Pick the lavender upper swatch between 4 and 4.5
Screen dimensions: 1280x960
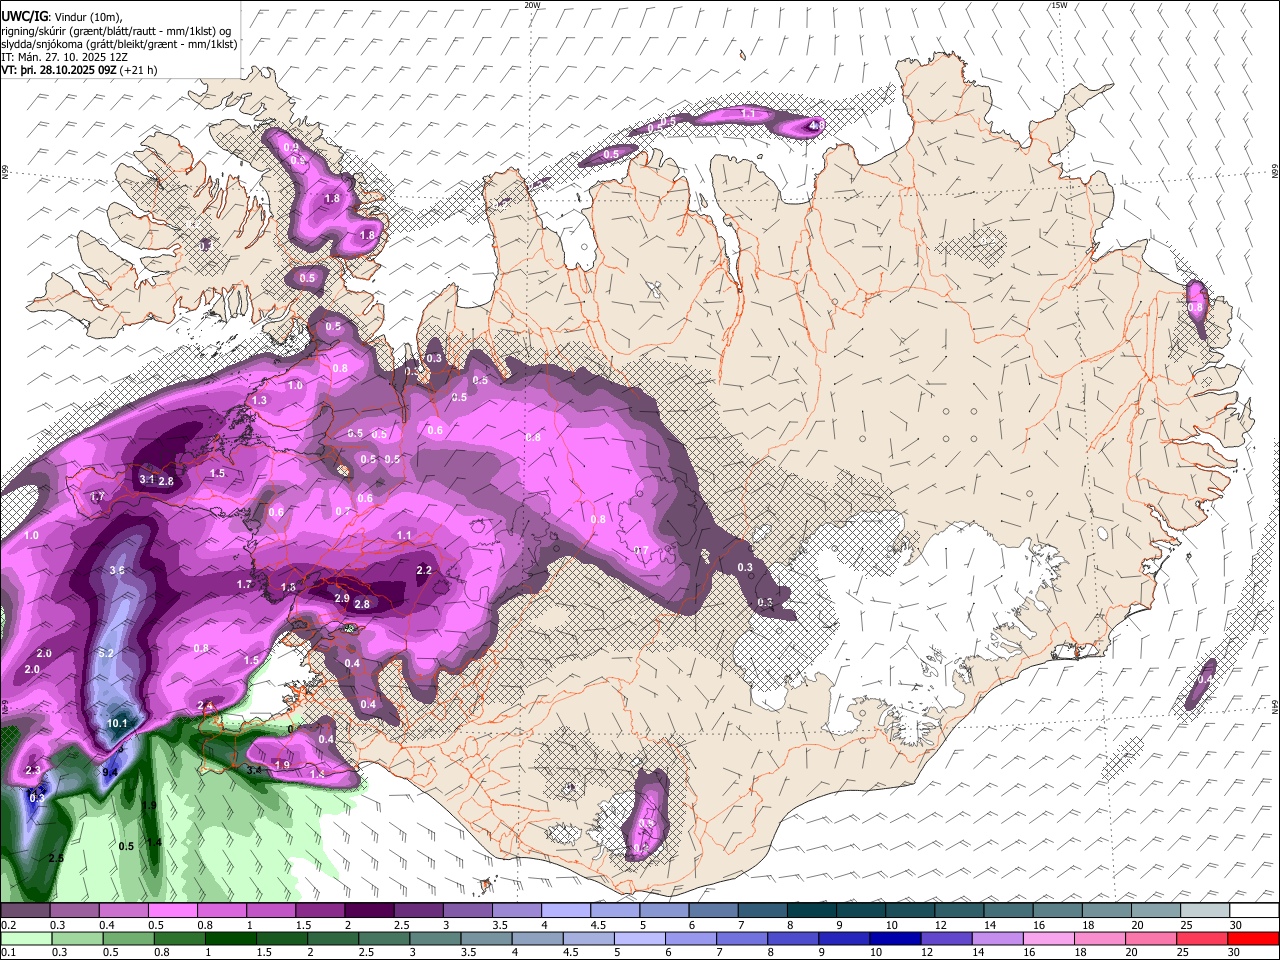pyautogui.click(x=566, y=911)
